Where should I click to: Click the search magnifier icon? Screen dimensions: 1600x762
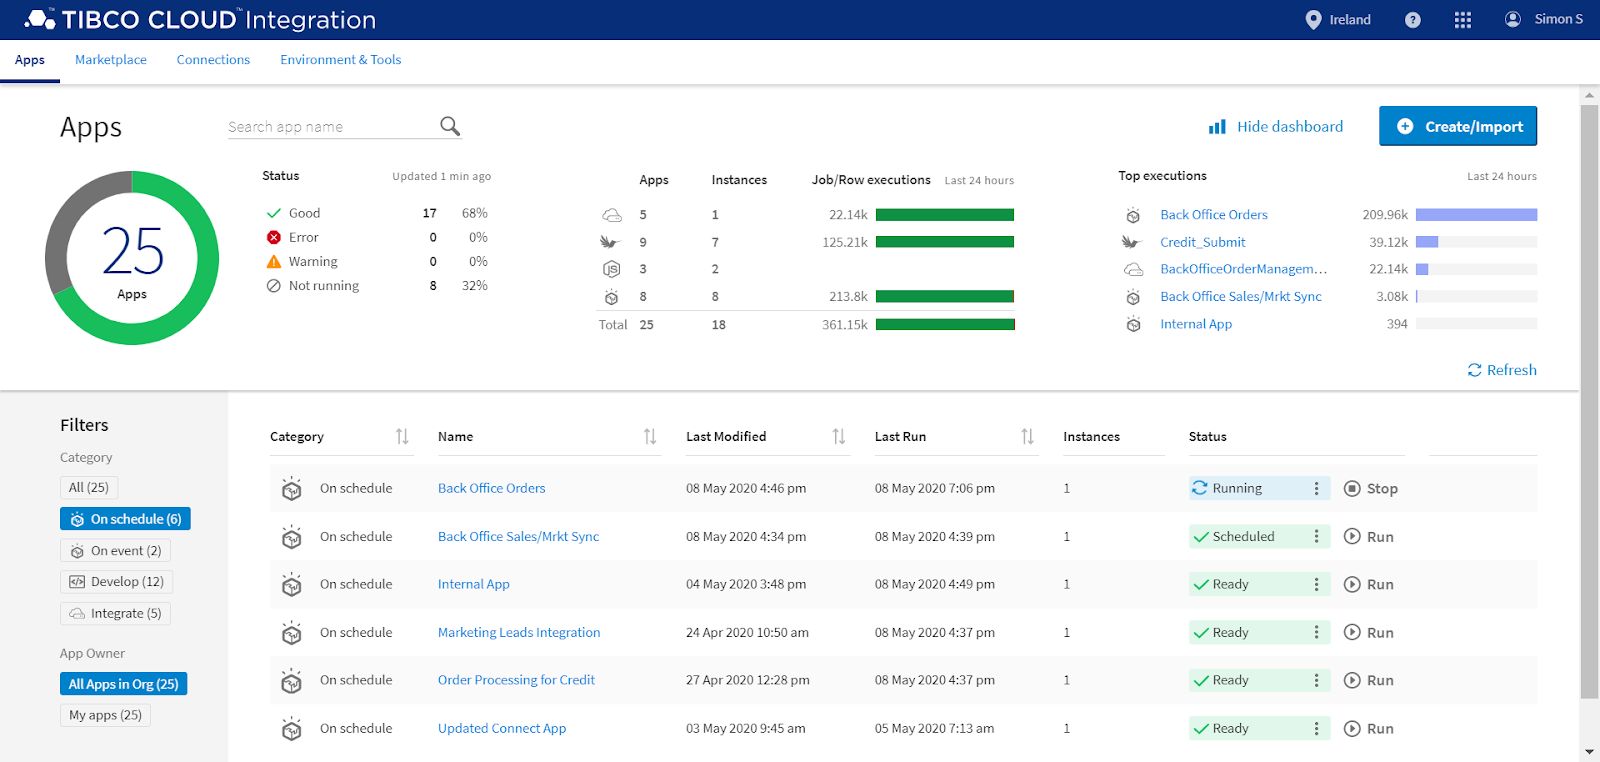click(450, 126)
